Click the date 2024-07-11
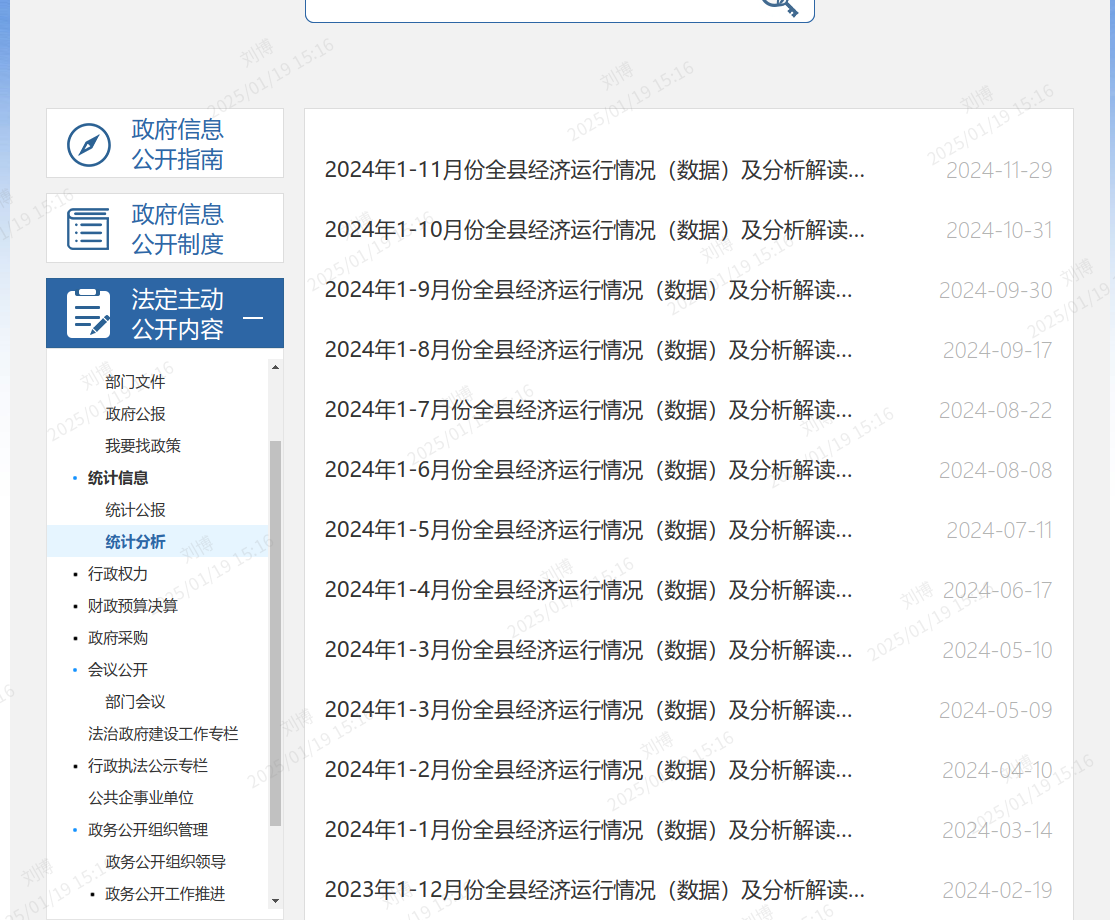Image resolution: width=1115 pixels, height=920 pixels. coord(999,530)
